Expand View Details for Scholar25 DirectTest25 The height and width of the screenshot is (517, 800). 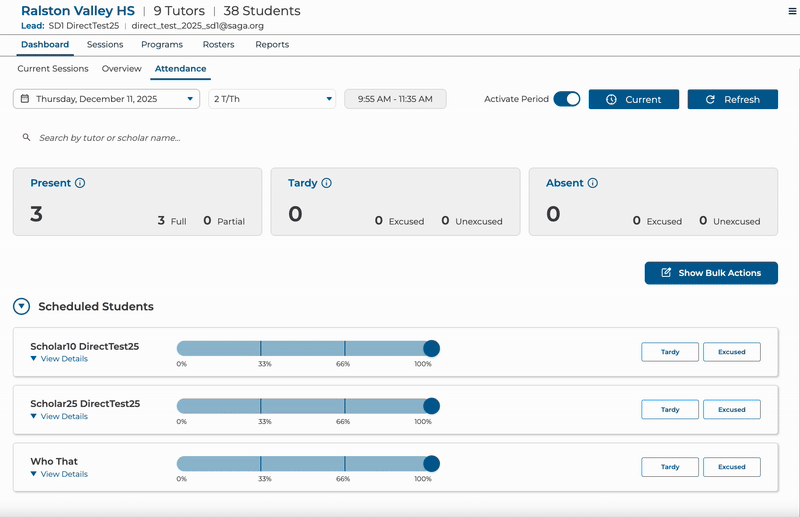point(59,416)
